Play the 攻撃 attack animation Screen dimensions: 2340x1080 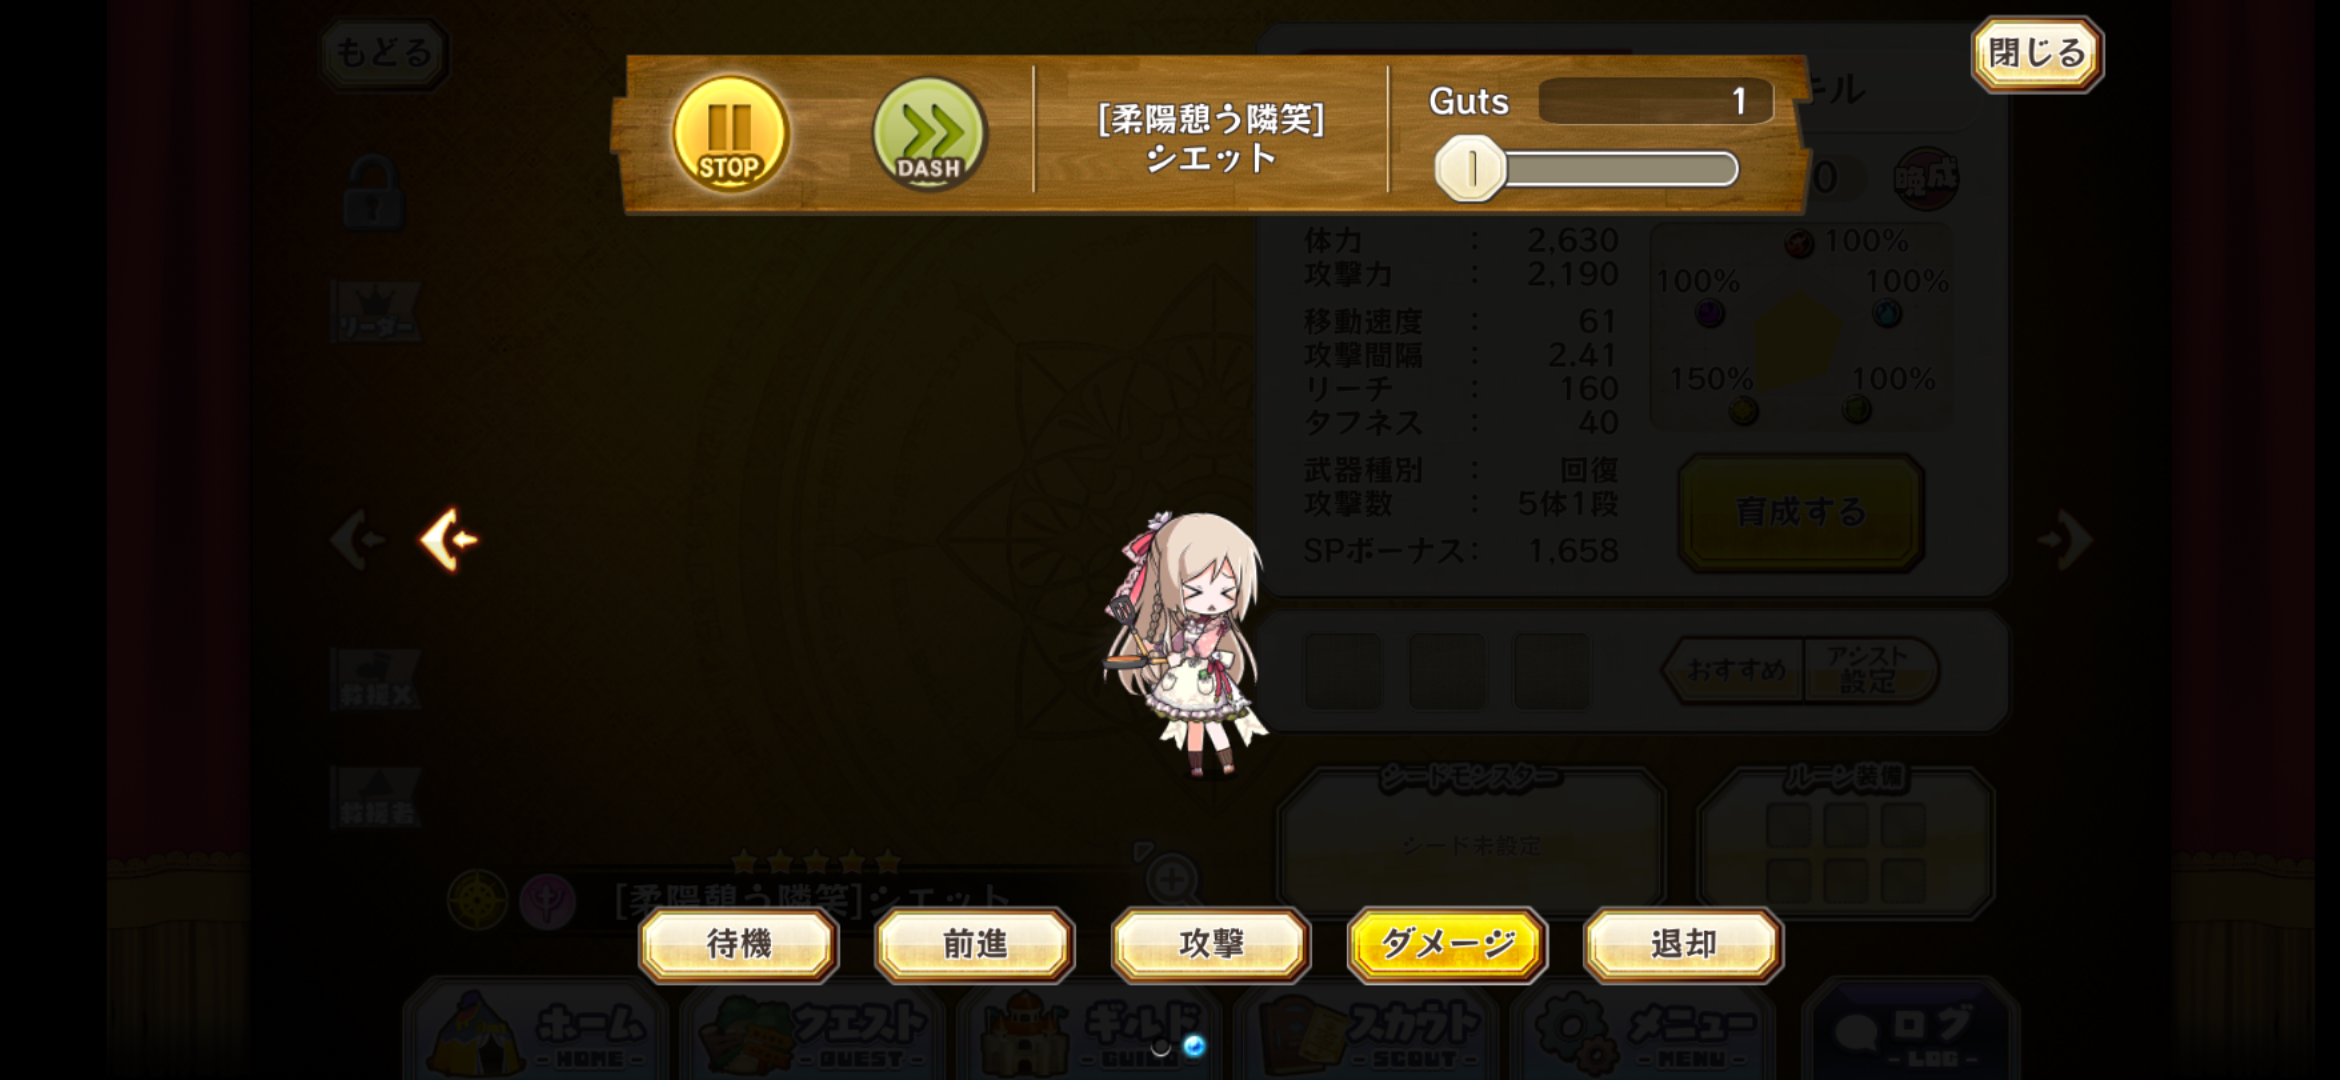point(1211,944)
